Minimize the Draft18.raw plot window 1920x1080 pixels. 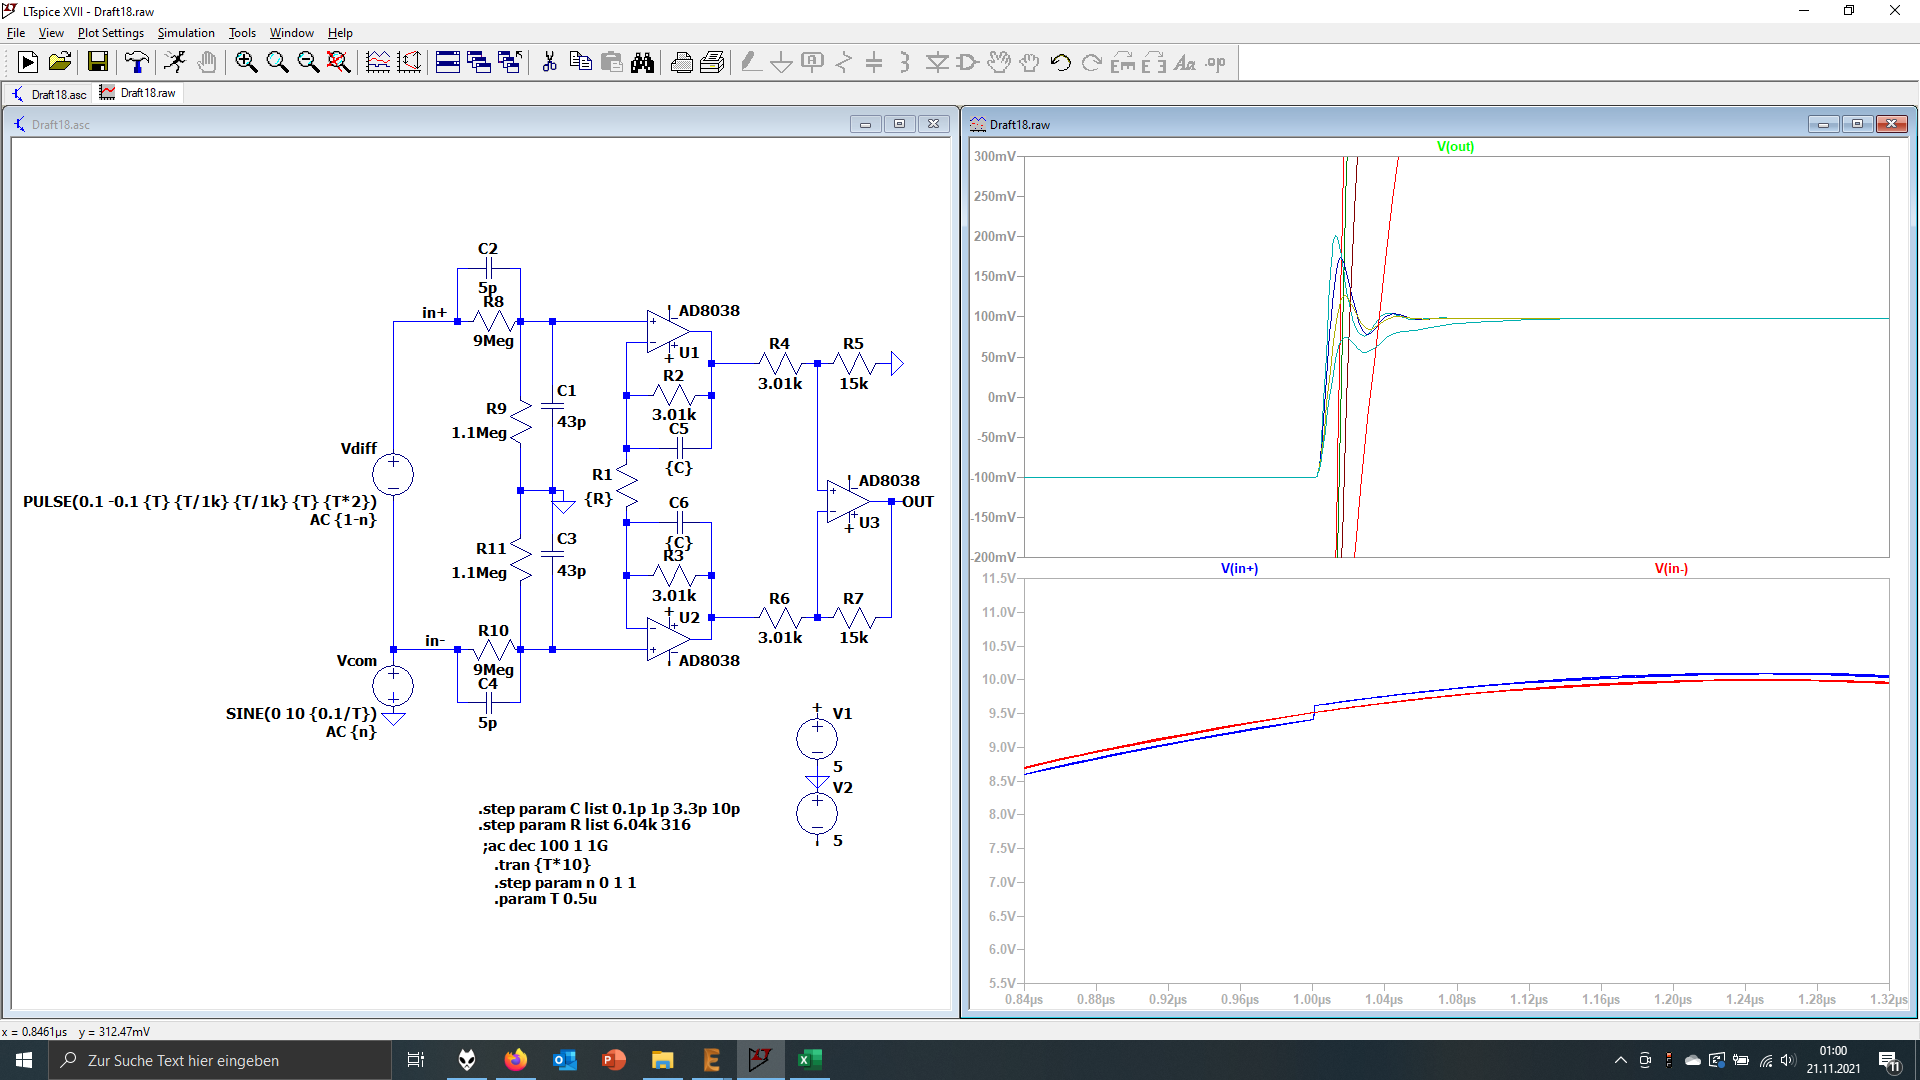[x=1823, y=124]
